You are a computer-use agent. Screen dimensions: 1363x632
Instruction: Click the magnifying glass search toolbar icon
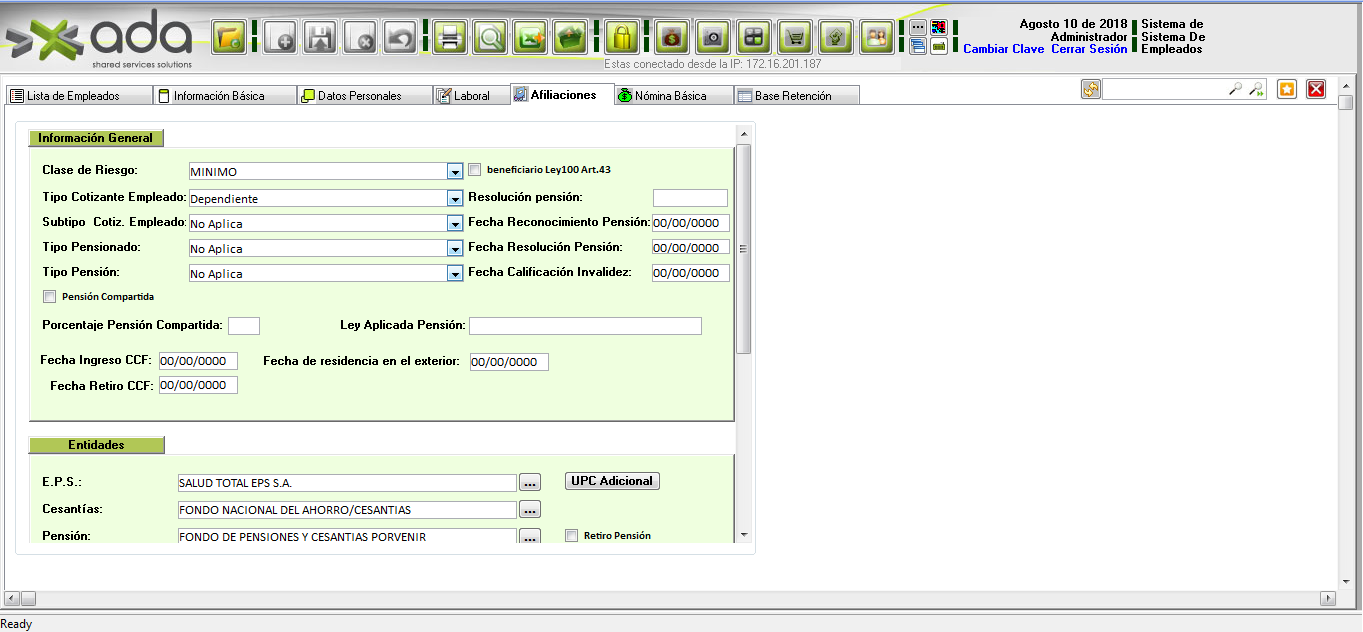[490, 38]
